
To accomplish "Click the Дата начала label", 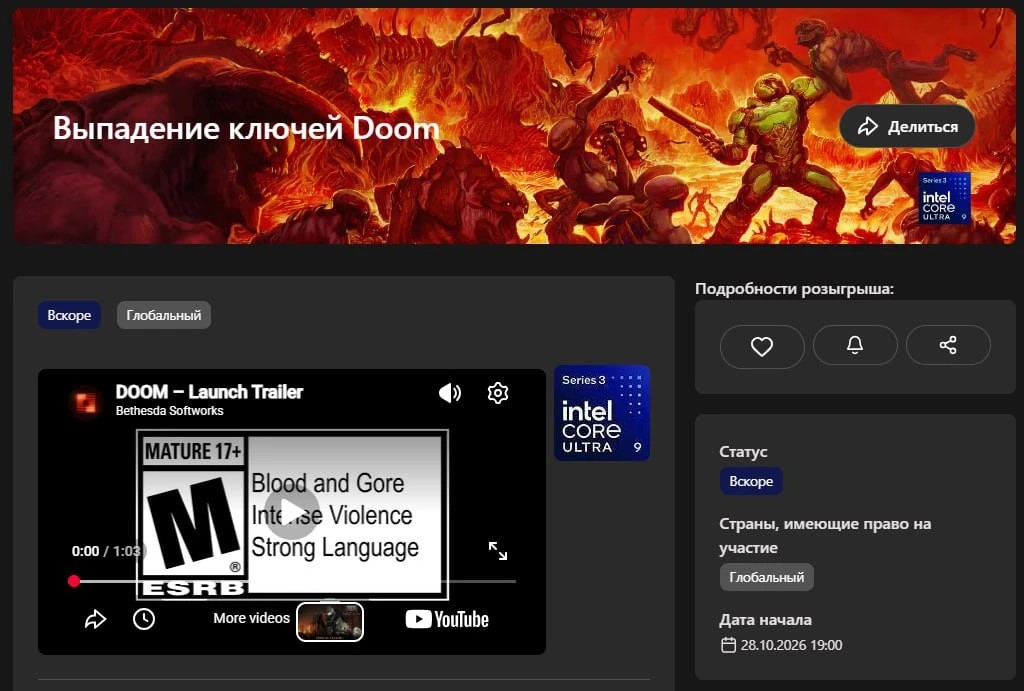I will click(x=765, y=620).
